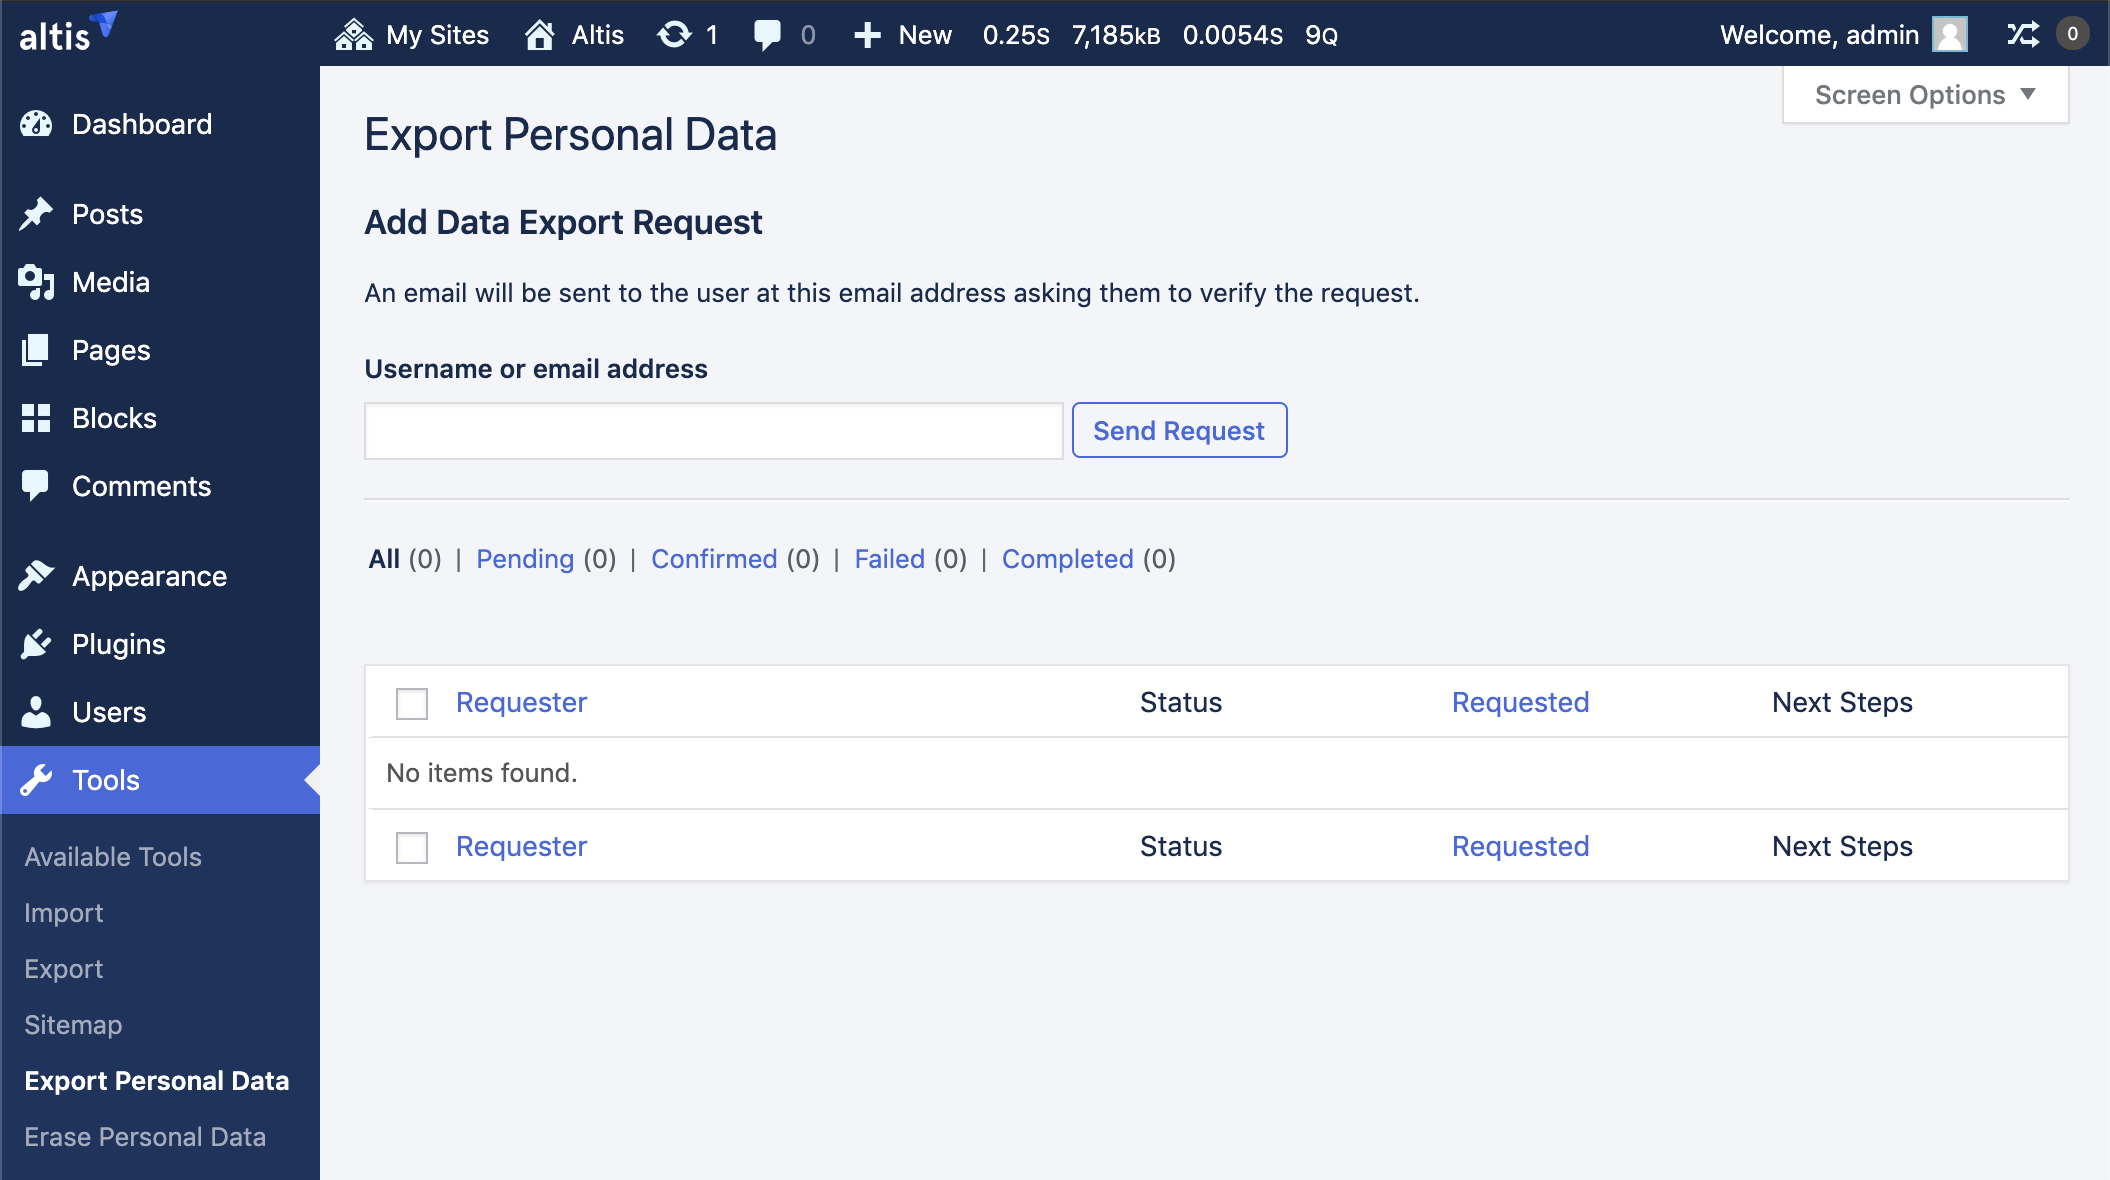
Task: Click the Posts pushpin icon
Action: pos(36,214)
